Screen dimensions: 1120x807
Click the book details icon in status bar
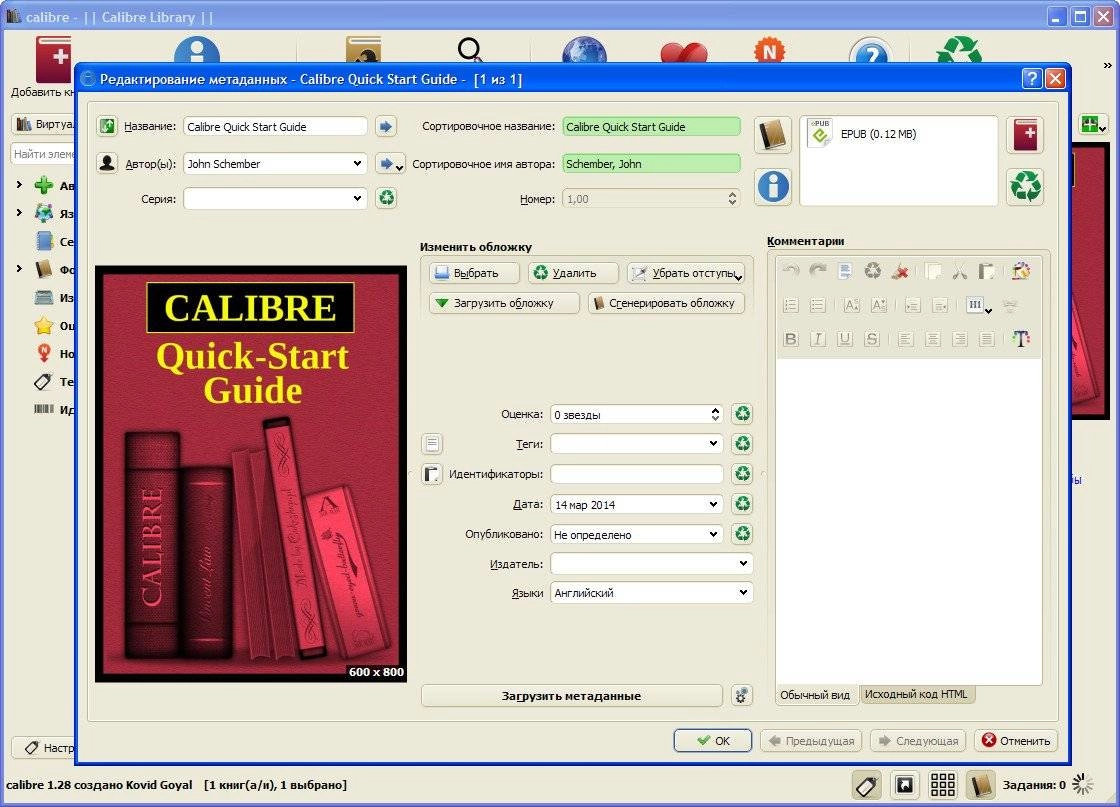coord(981,785)
